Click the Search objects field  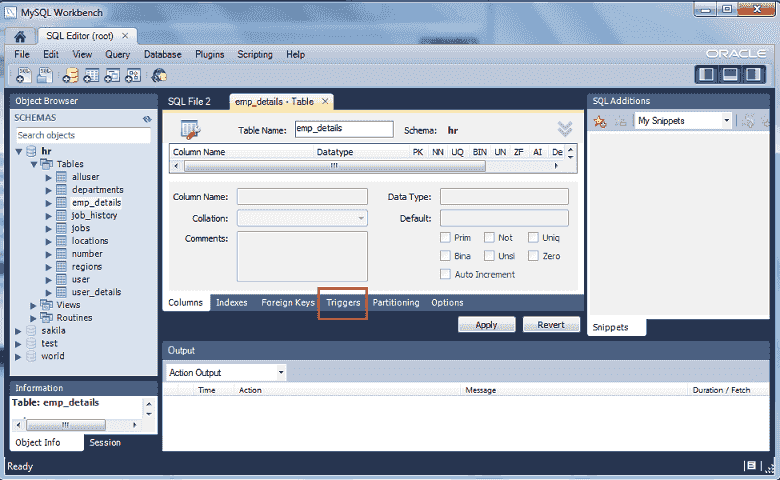(83, 135)
